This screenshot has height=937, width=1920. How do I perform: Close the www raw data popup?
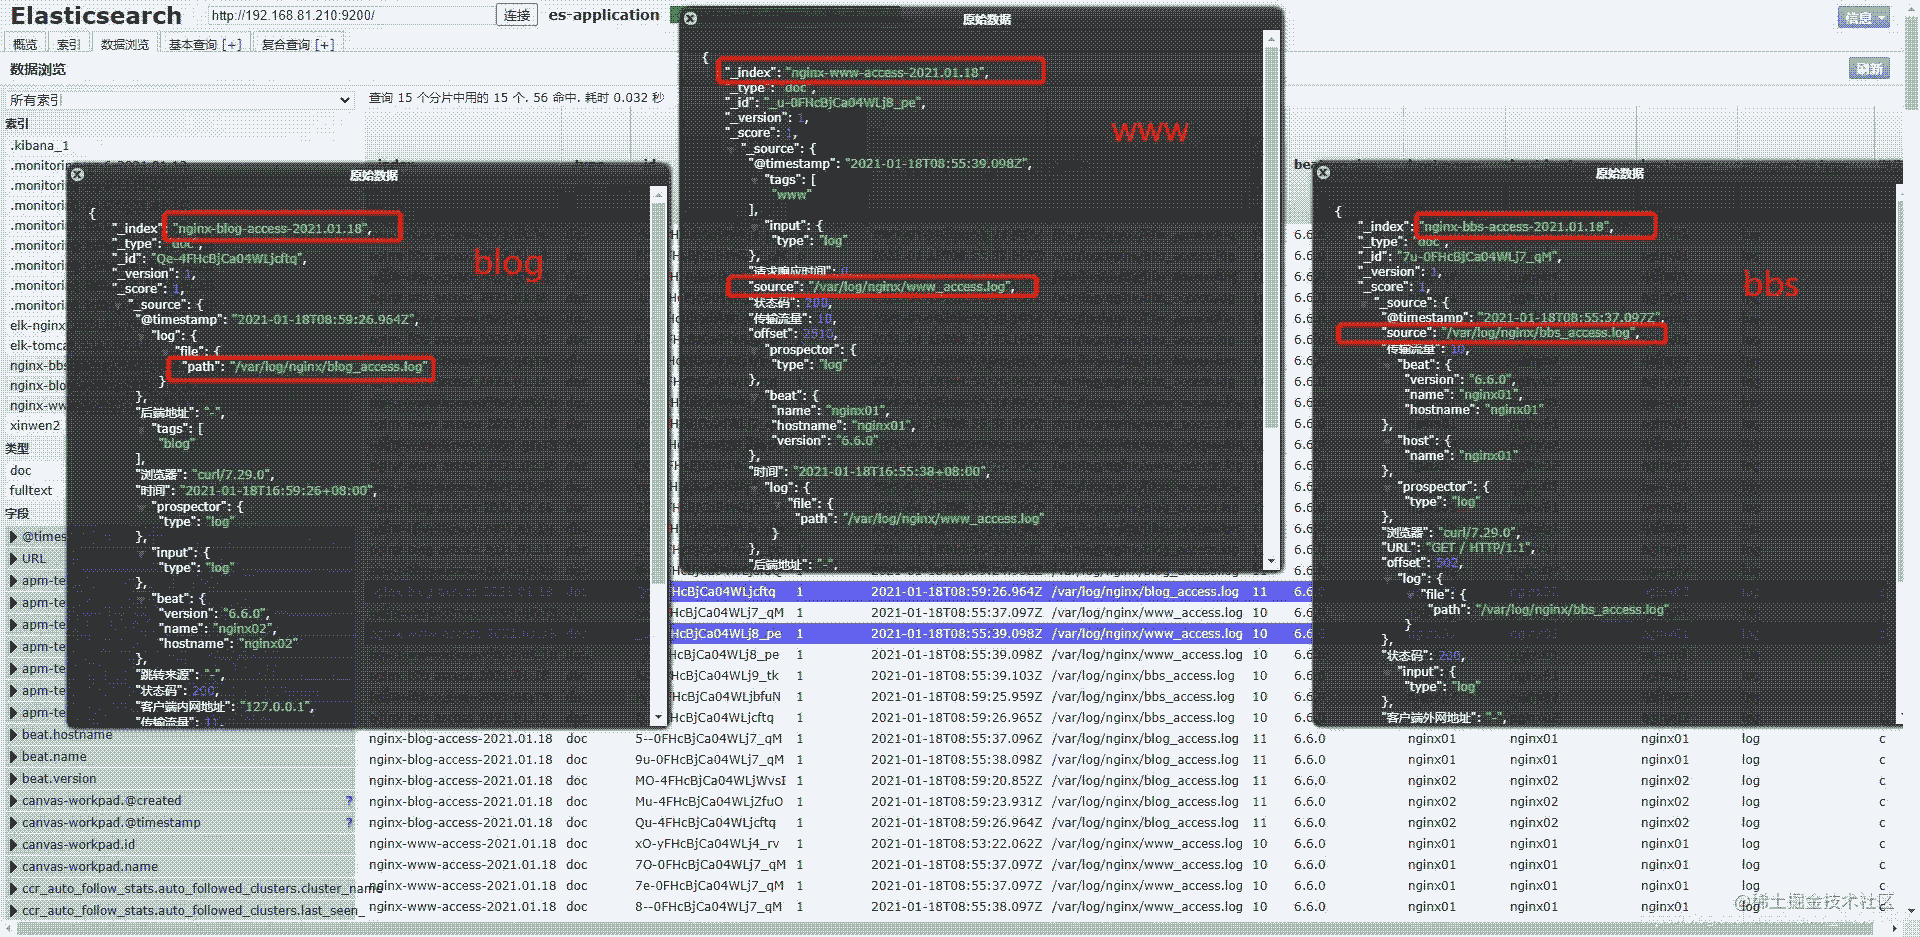690,19
